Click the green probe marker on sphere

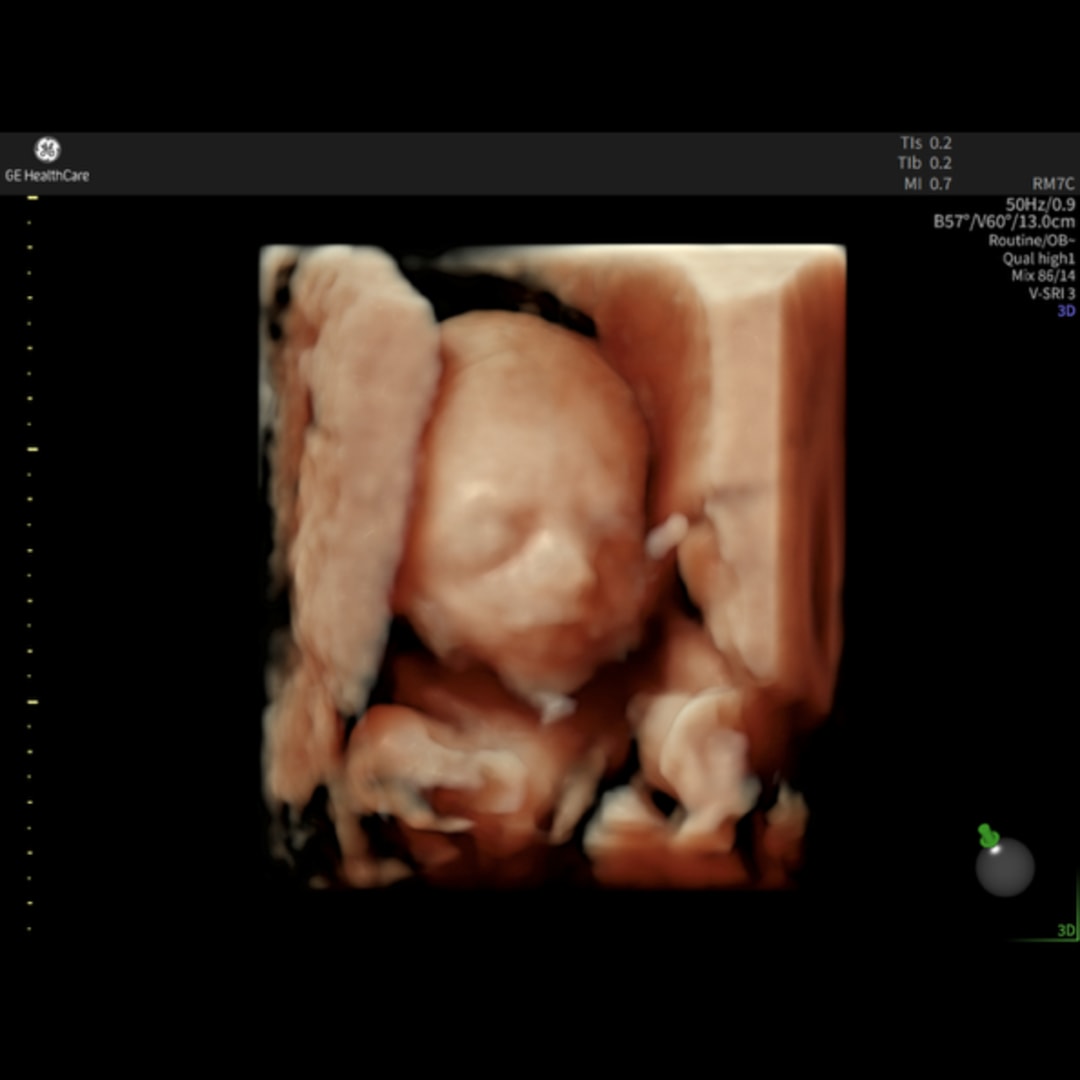988,835
